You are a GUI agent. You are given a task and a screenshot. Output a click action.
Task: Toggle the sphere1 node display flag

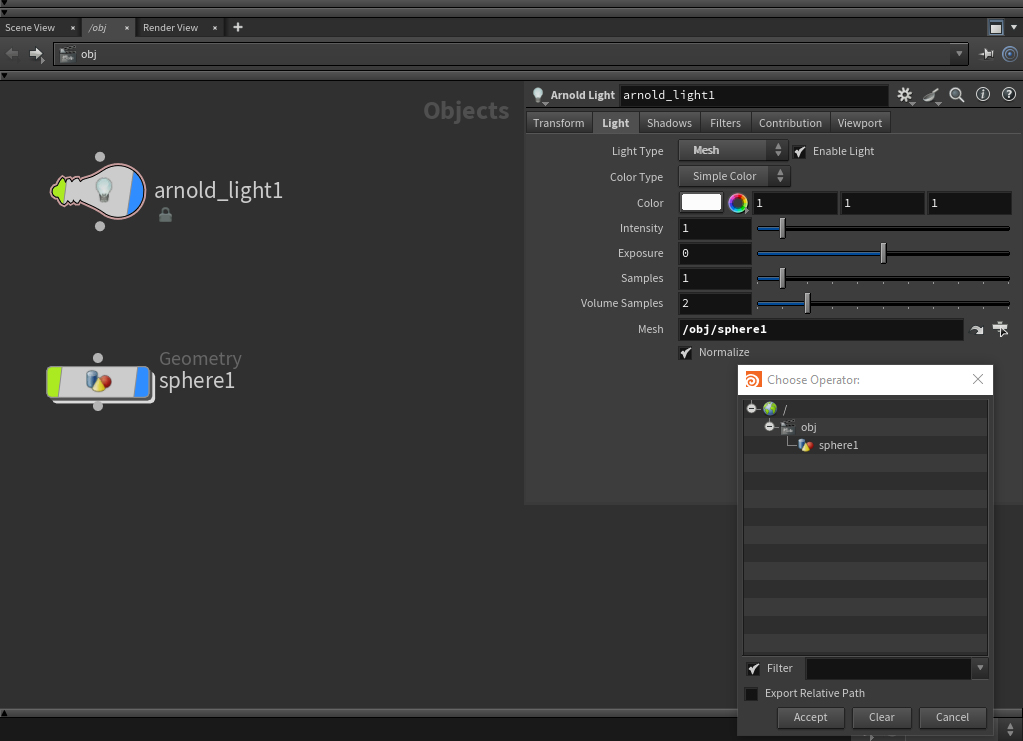[x=142, y=382]
